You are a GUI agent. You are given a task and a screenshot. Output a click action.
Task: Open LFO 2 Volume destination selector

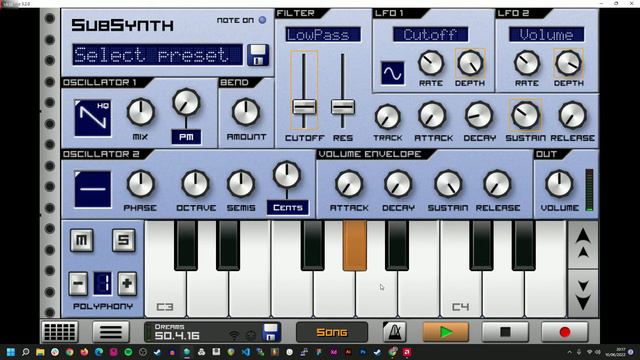point(546,35)
